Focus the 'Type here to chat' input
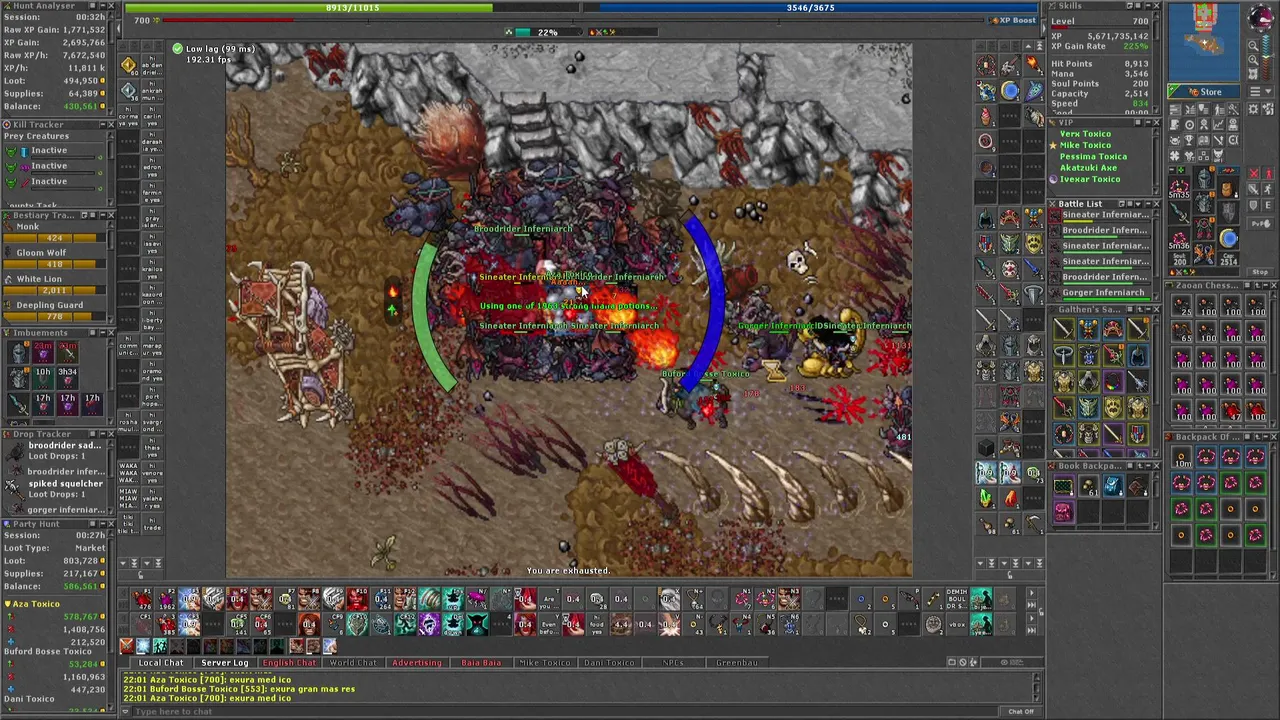The image size is (1280, 720). [x=565, y=712]
